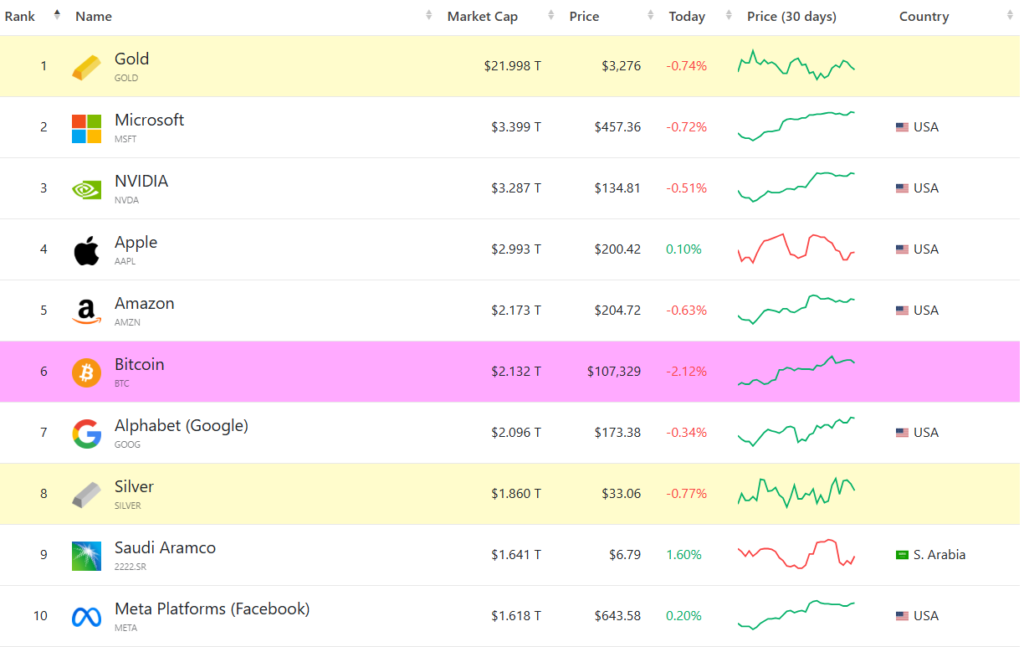Click Gold's 30-day price chart

(x=796, y=65)
